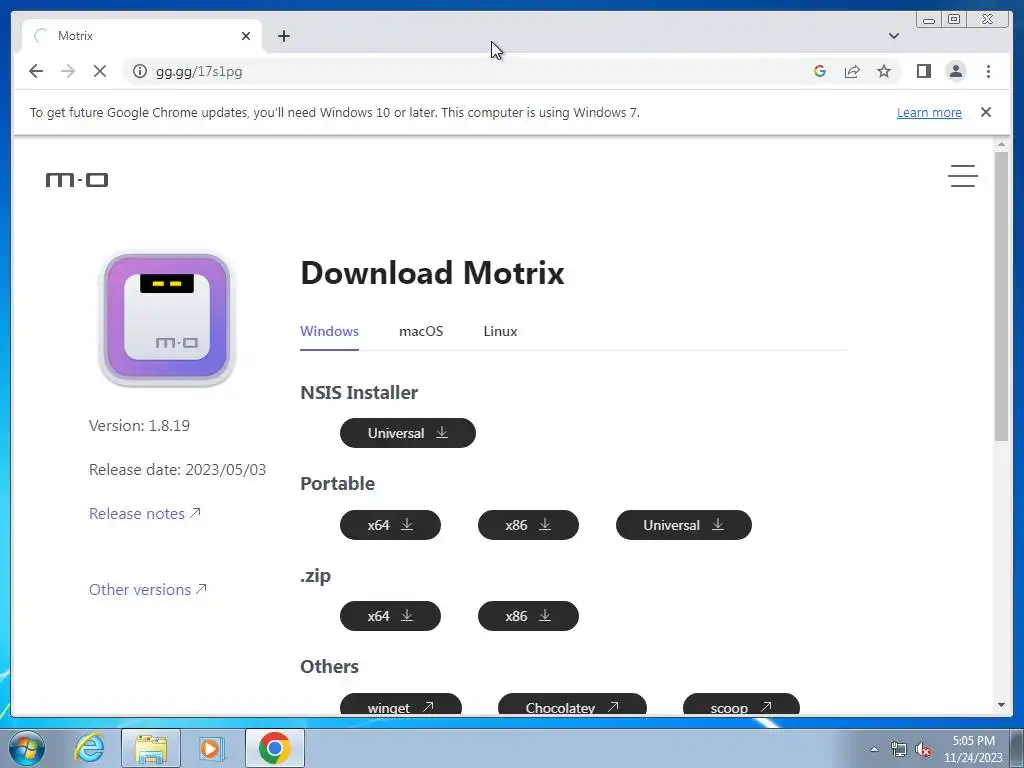
Task: Bookmark this tab with the star
Action: click(884, 71)
